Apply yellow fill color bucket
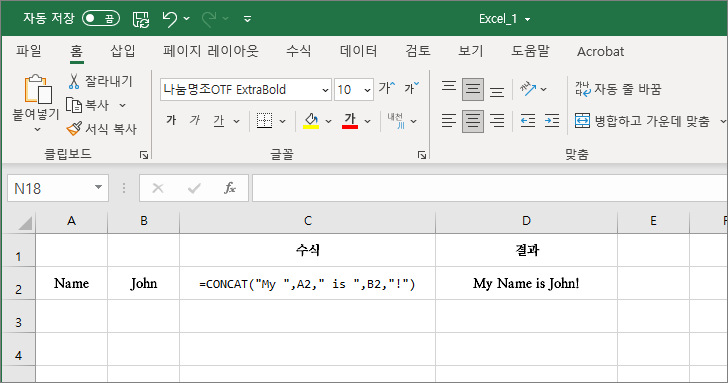 311,121
